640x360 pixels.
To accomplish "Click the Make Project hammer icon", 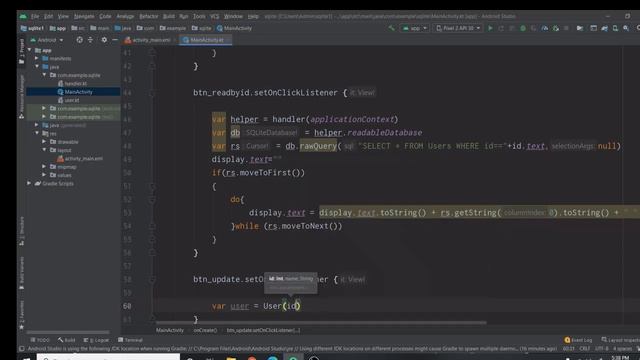I will coord(391,28).
